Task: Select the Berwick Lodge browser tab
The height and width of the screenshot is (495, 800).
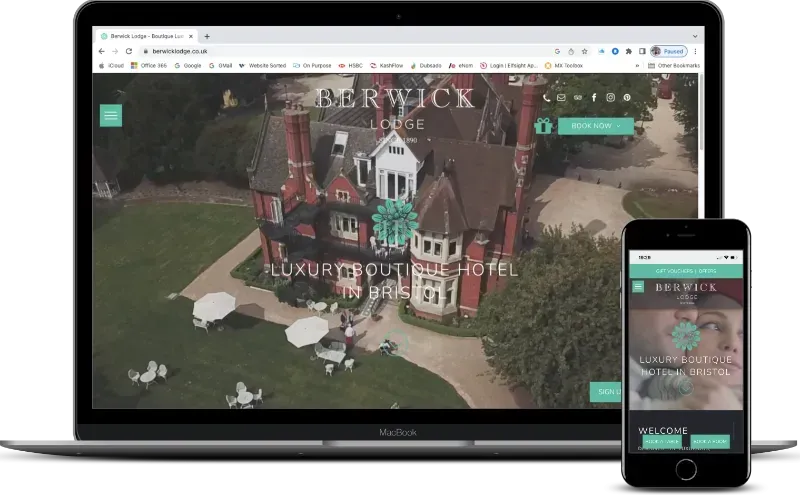Action: 146,36
